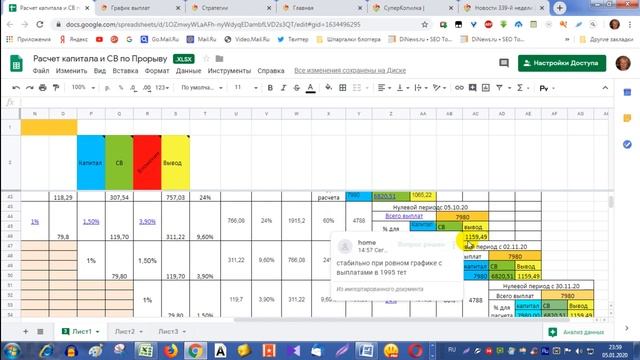This screenshot has height=360, width=640.
Task: Open the Справка menu
Action: [x=271, y=71]
